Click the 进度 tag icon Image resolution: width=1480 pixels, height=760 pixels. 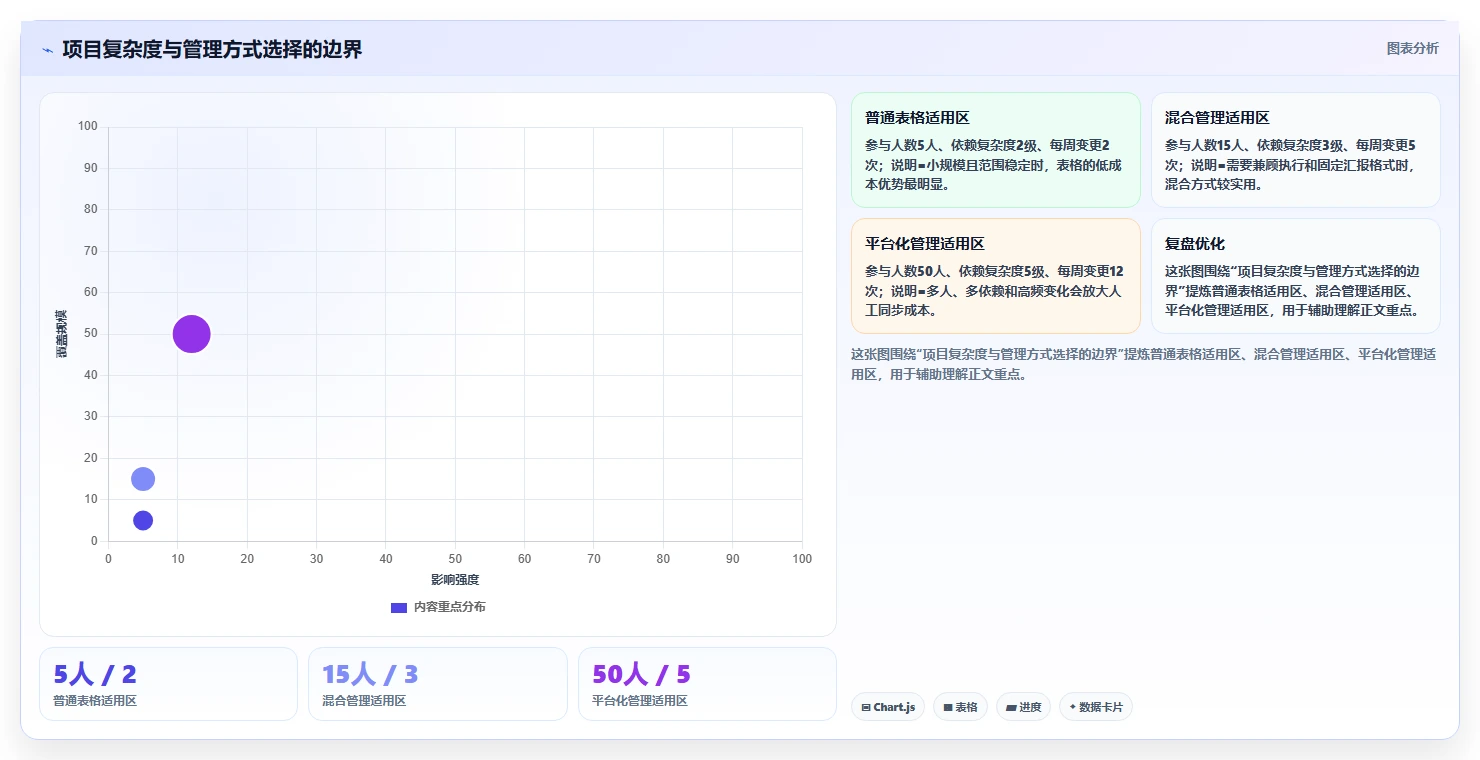(x=1011, y=708)
